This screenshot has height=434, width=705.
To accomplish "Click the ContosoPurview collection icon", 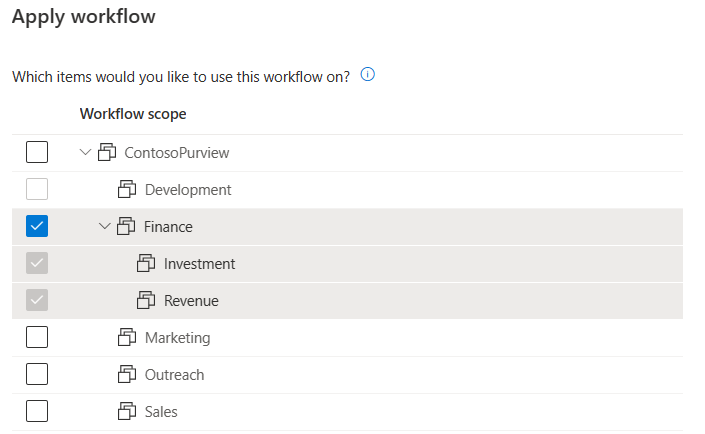I will click(x=107, y=152).
